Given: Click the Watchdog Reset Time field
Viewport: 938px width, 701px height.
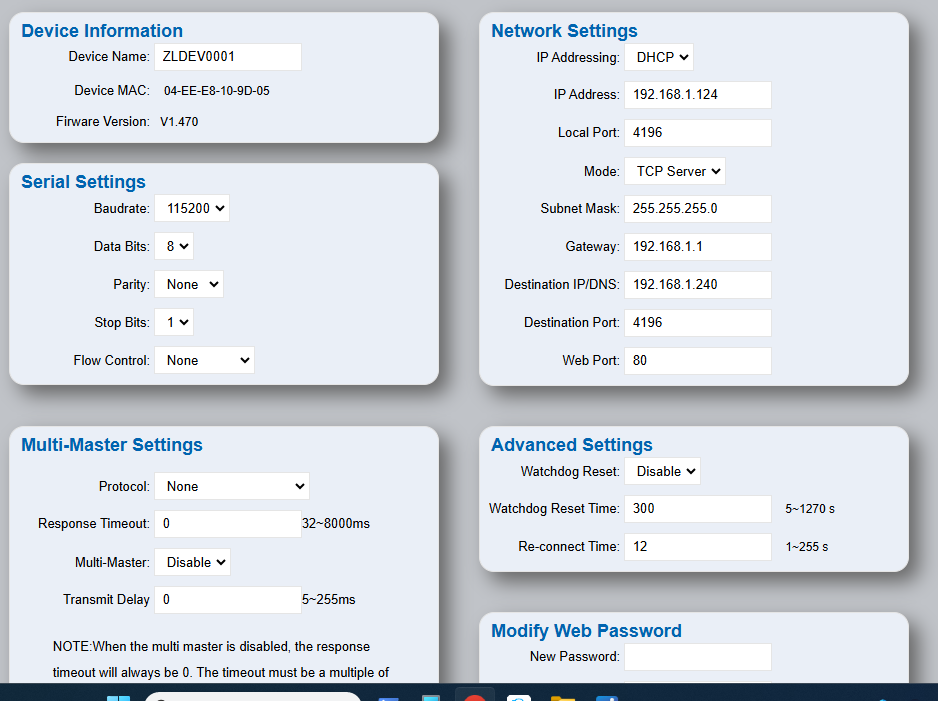Looking at the screenshot, I should tap(698, 509).
